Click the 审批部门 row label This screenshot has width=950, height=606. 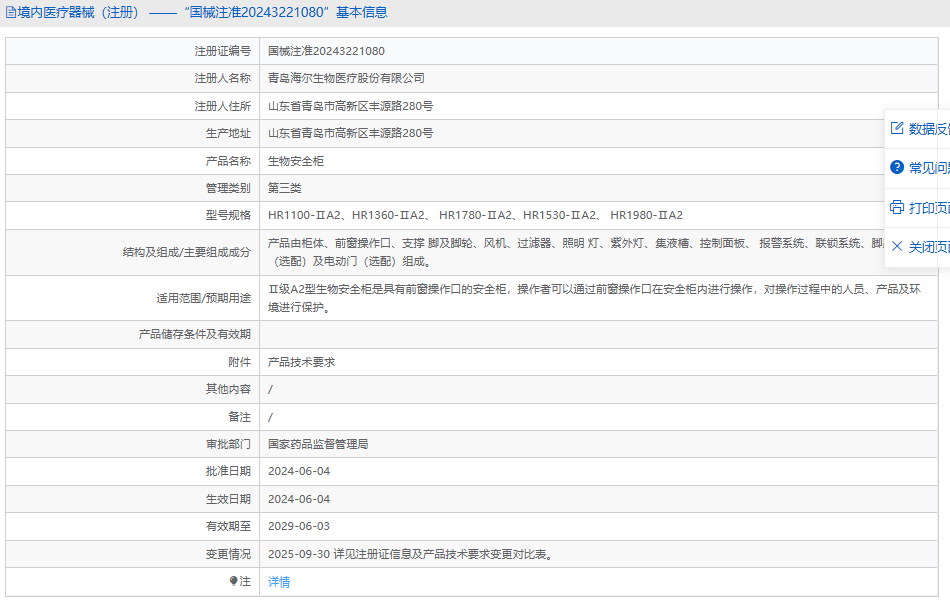click(x=228, y=444)
